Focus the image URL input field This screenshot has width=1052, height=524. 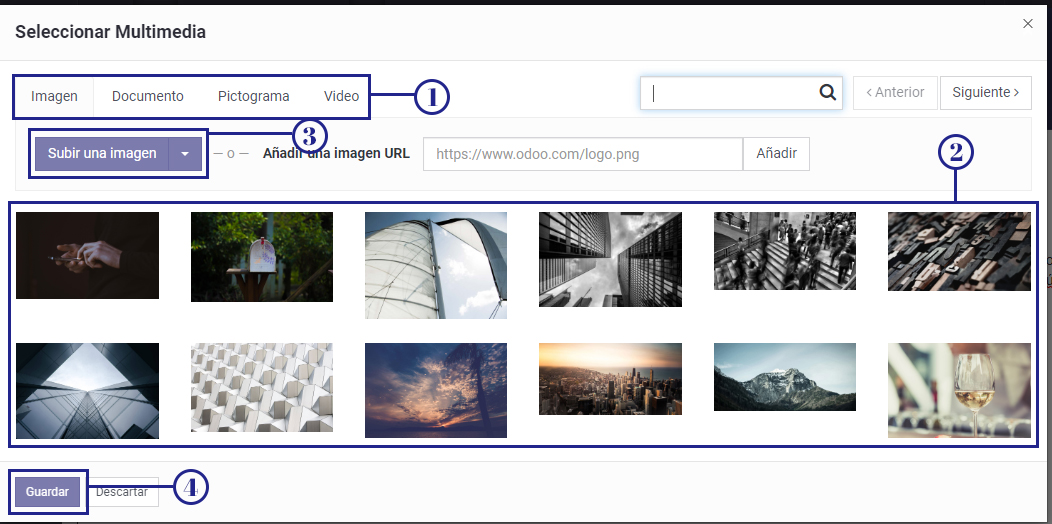click(583, 154)
